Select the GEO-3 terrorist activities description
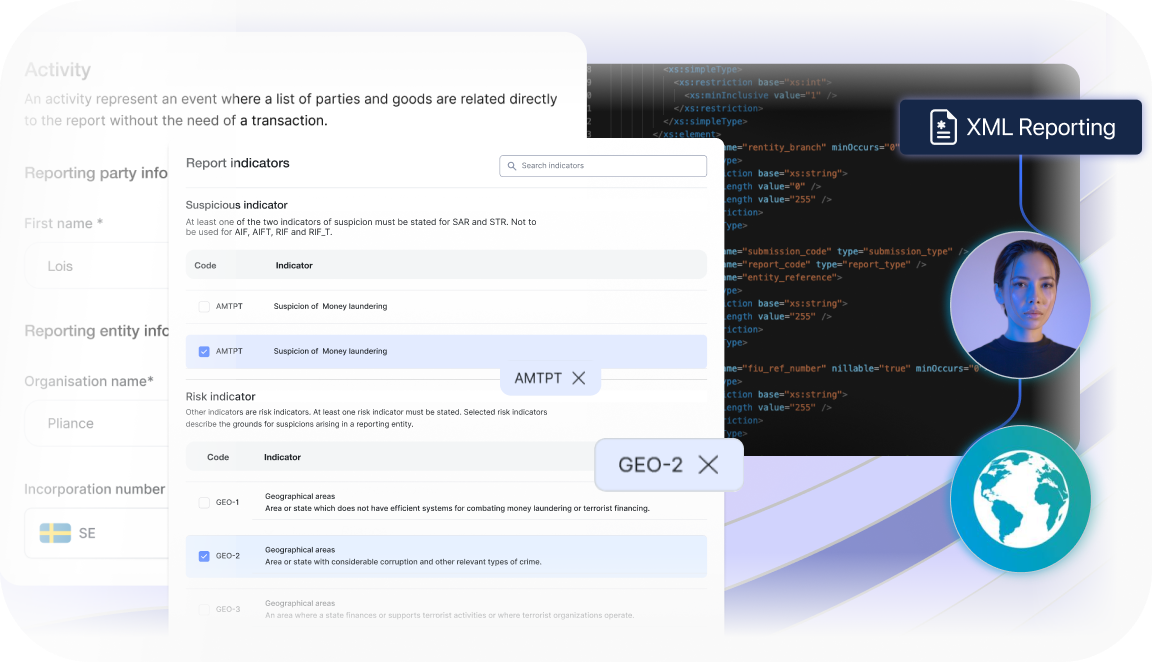Viewport: 1152px width, 662px height. coord(449,616)
